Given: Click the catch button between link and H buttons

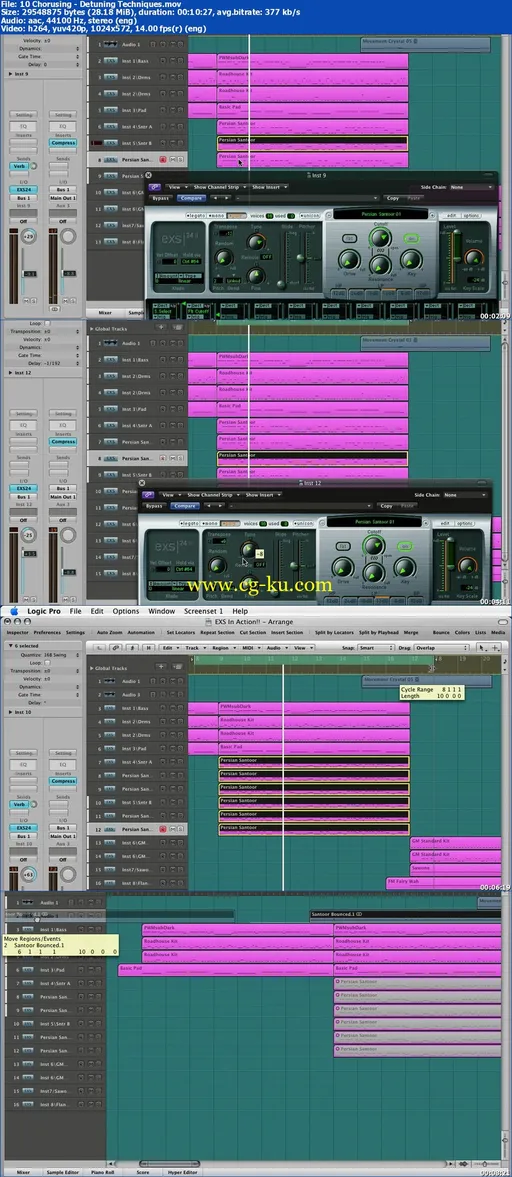Looking at the screenshot, I should [x=132, y=647].
